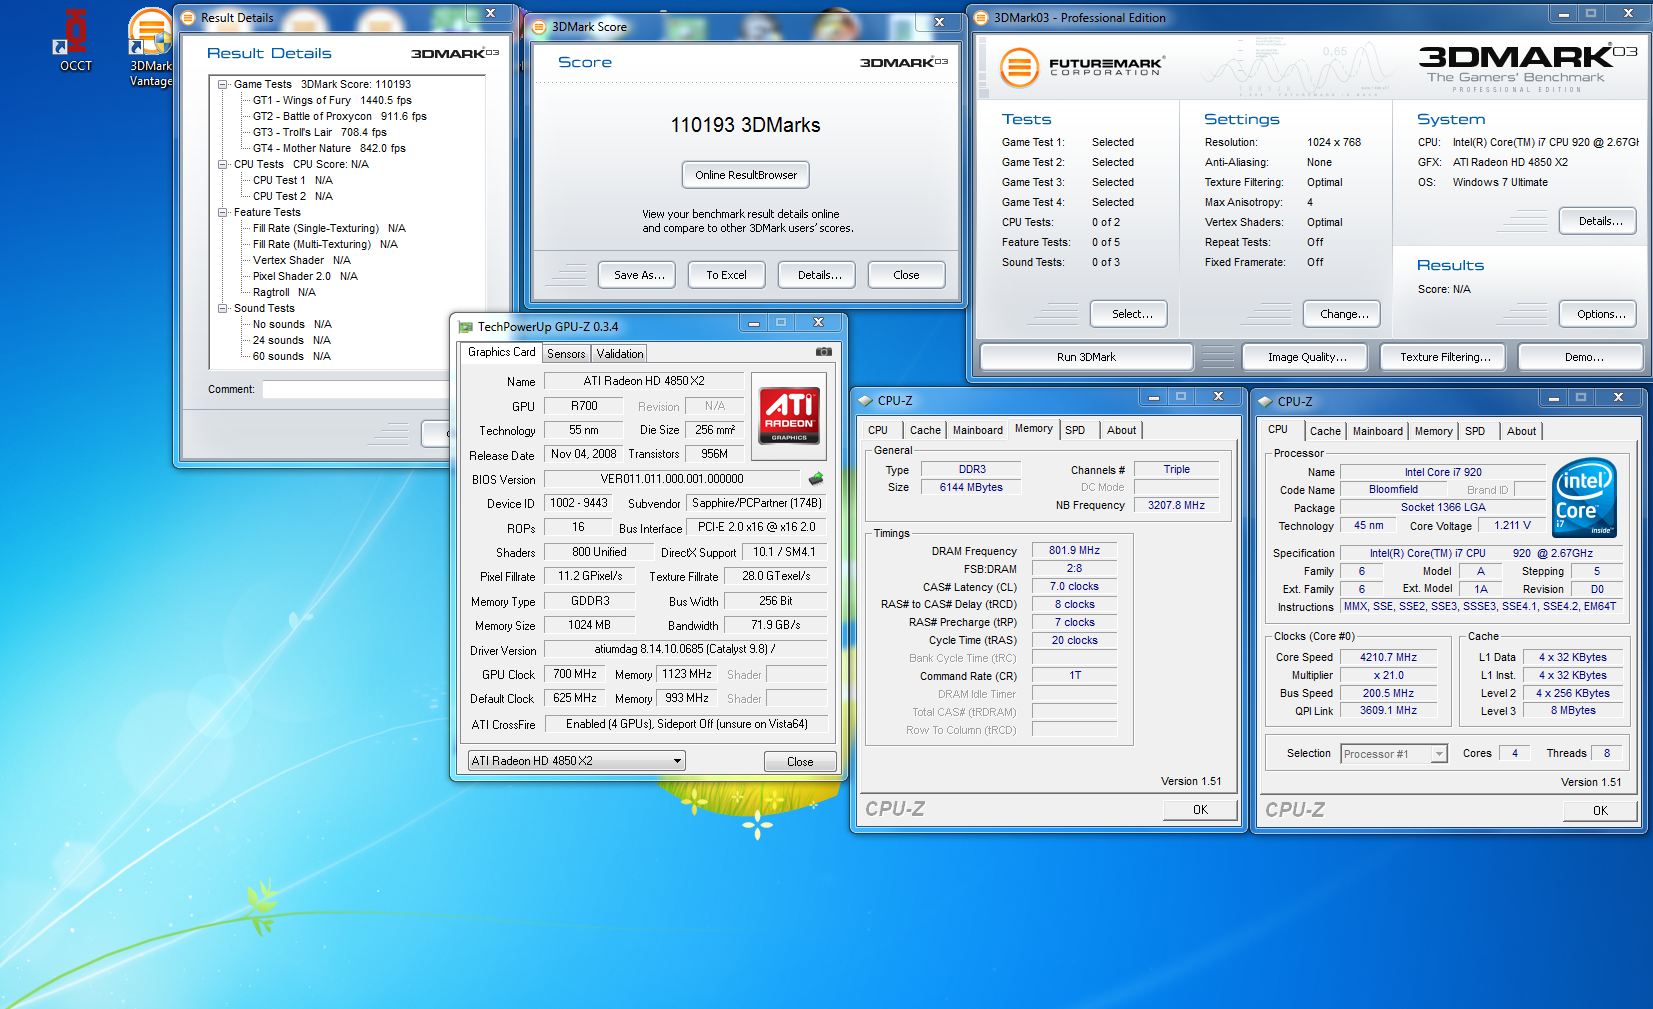
Task: Collapse the Feature Tests tree node
Action: point(223,212)
